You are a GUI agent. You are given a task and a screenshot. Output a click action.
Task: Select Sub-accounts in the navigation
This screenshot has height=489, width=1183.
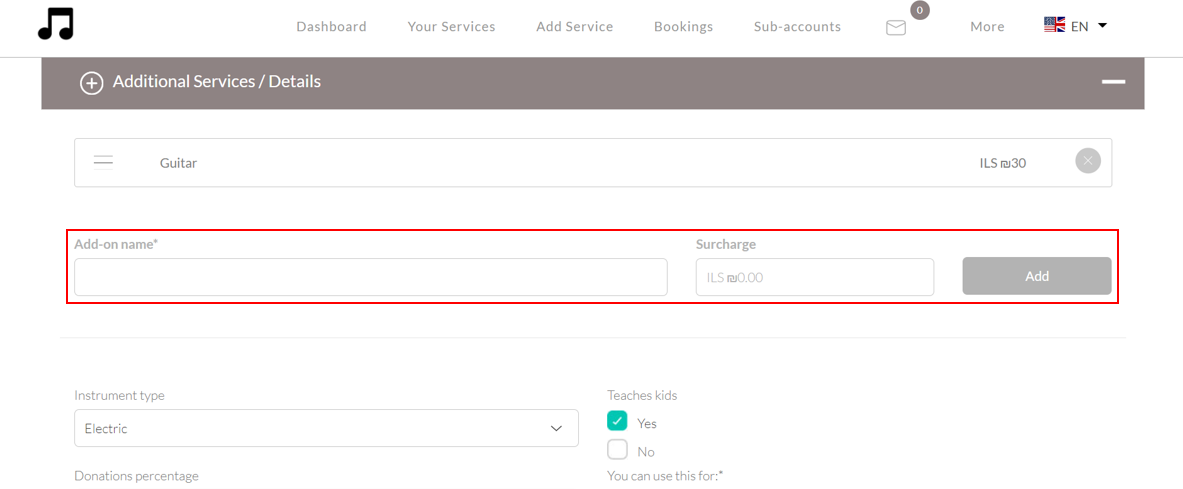click(x=797, y=27)
